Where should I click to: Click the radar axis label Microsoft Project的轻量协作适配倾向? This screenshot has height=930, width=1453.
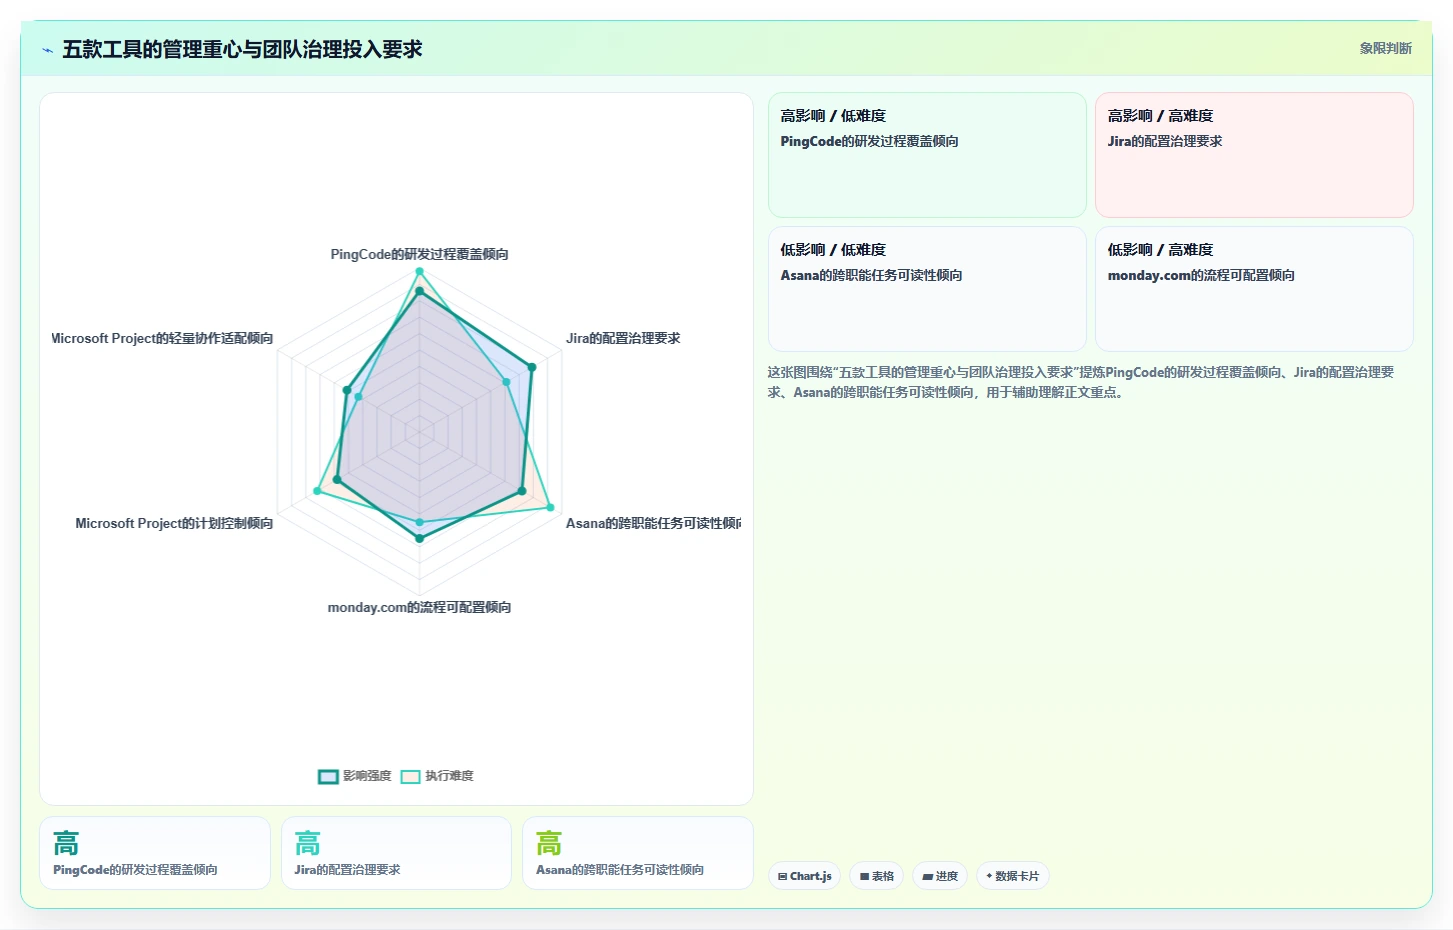[163, 338]
